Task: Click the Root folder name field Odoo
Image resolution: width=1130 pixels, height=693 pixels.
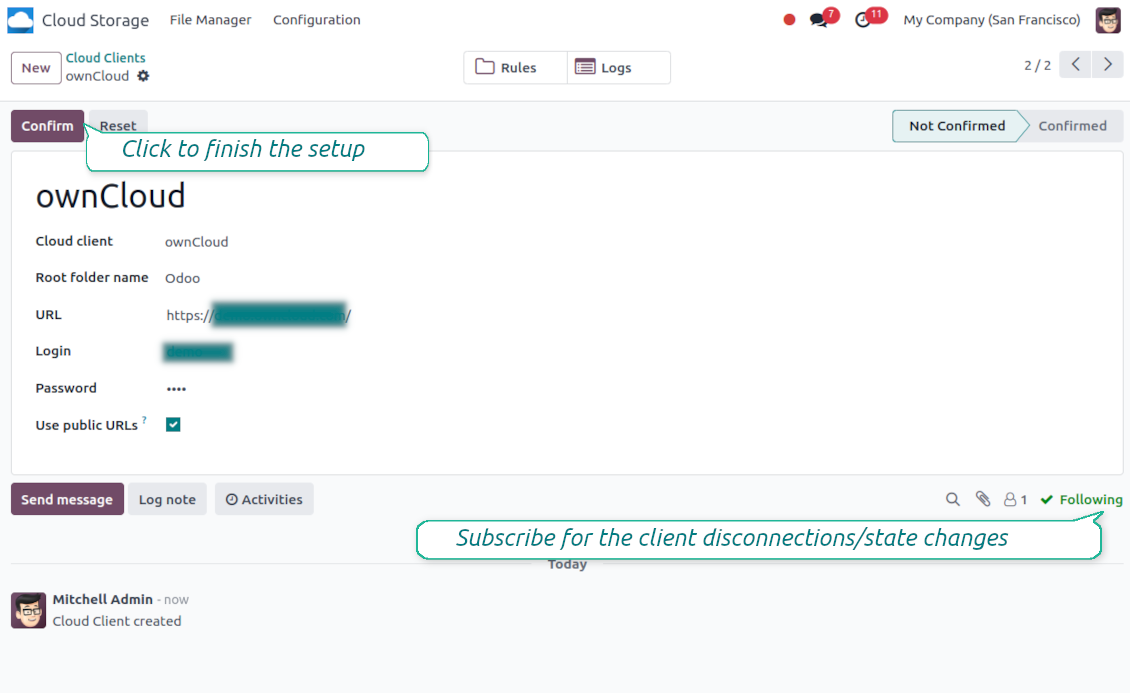Action: pos(182,278)
